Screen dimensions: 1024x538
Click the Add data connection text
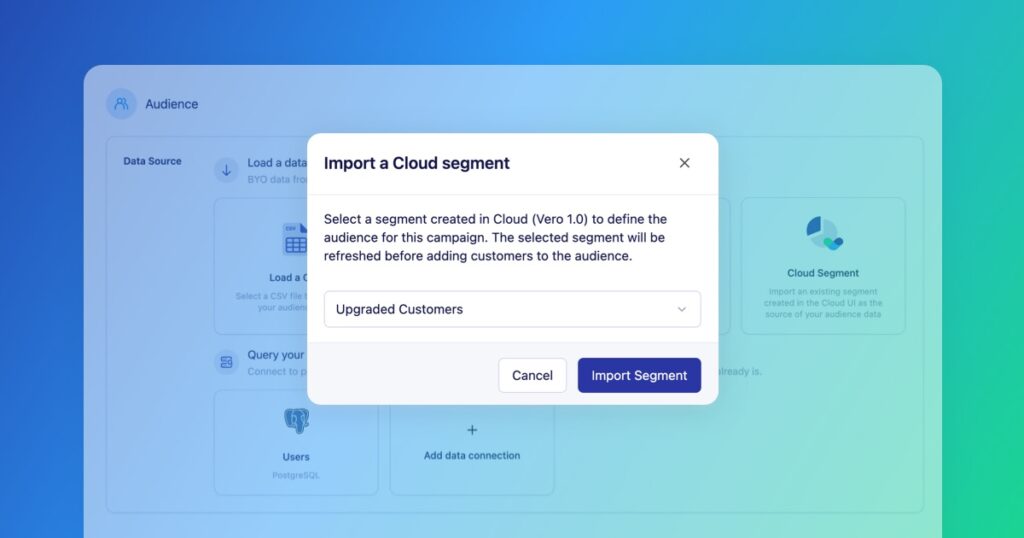pos(472,455)
